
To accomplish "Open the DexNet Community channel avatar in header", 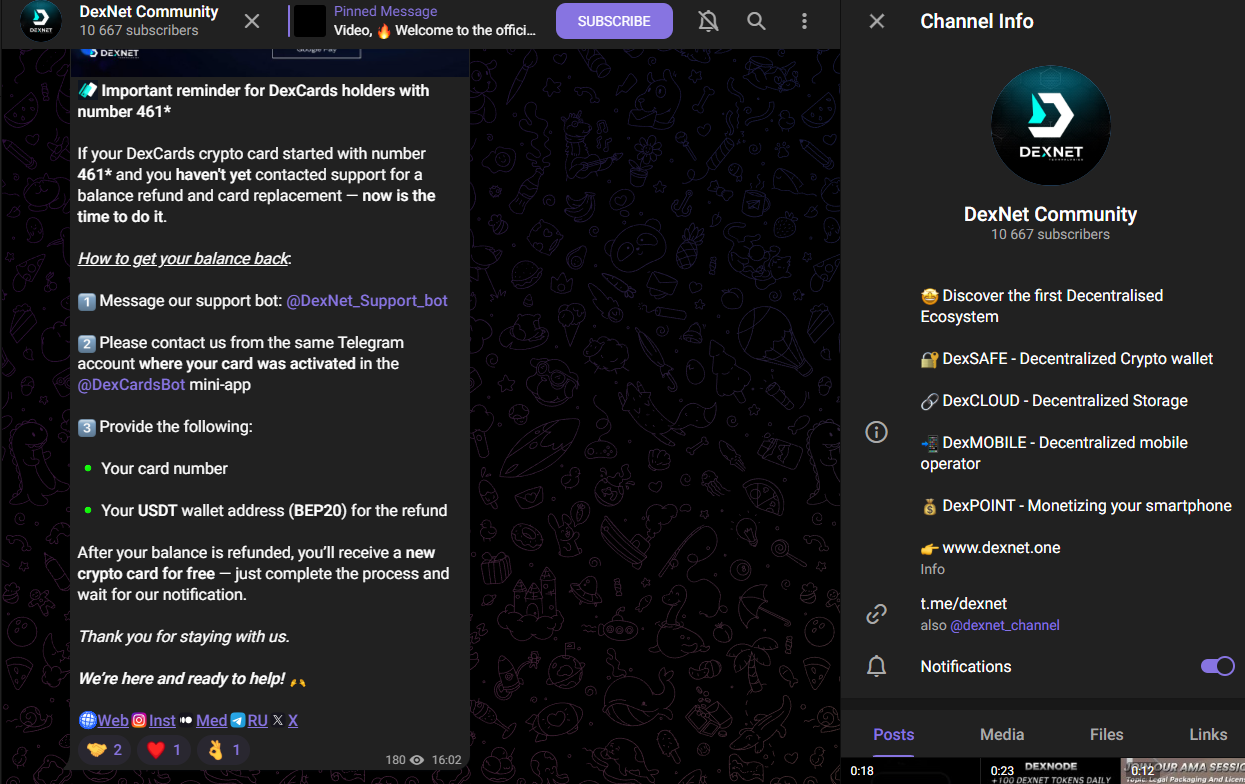I will pyautogui.click(x=41, y=21).
